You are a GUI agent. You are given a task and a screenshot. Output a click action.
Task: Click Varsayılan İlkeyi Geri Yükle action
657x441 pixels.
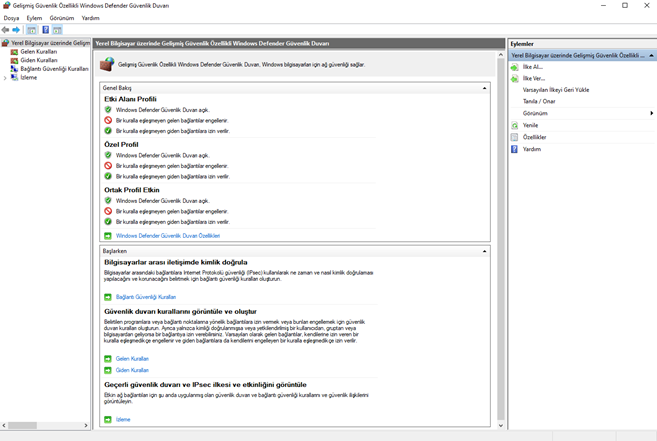pyautogui.click(x=556, y=90)
